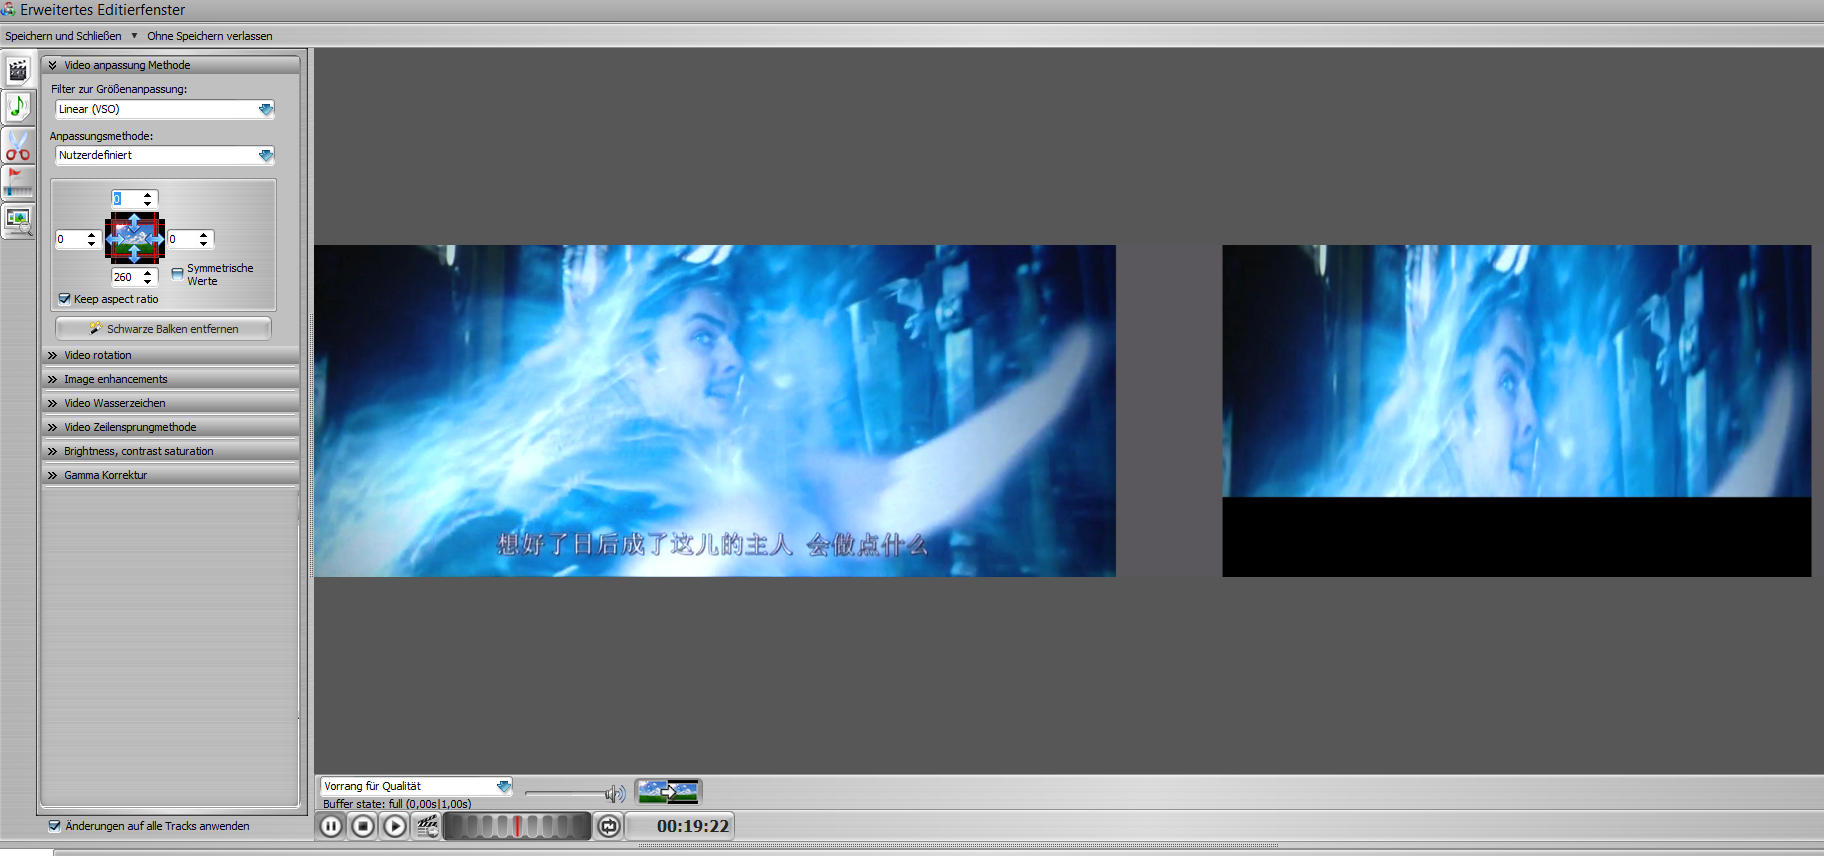Open the chapter flag marker sidebar tab
This screenshot has width=1824, height=856.
18,182
